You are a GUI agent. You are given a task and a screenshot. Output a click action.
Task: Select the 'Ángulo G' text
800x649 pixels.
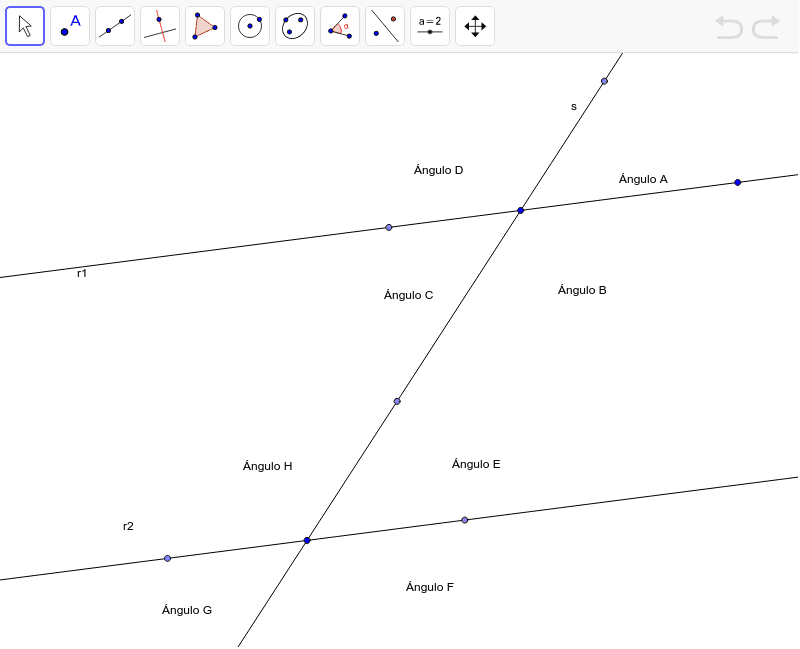tap(187, 610)
